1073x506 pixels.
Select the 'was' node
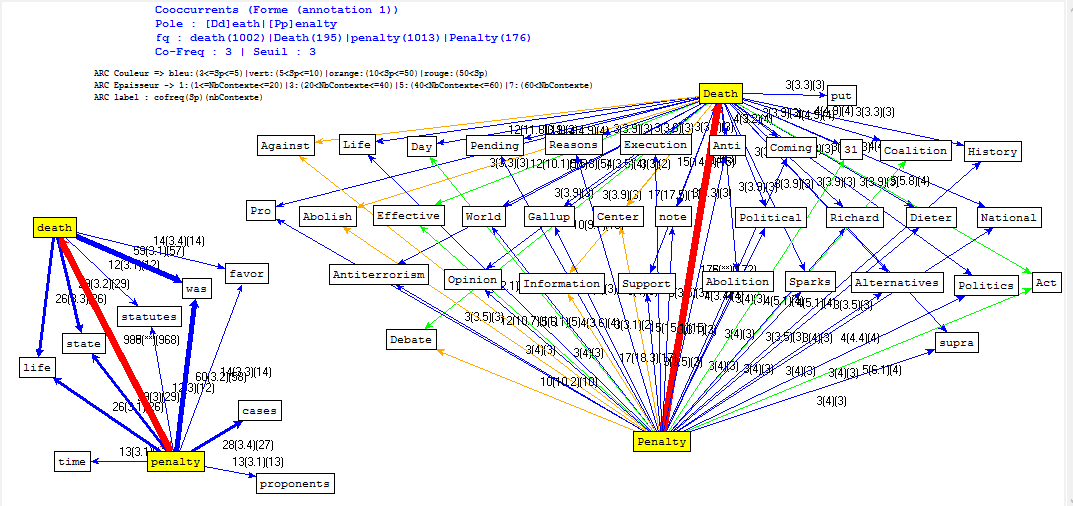pyautogui.click(x=195, y=289)
